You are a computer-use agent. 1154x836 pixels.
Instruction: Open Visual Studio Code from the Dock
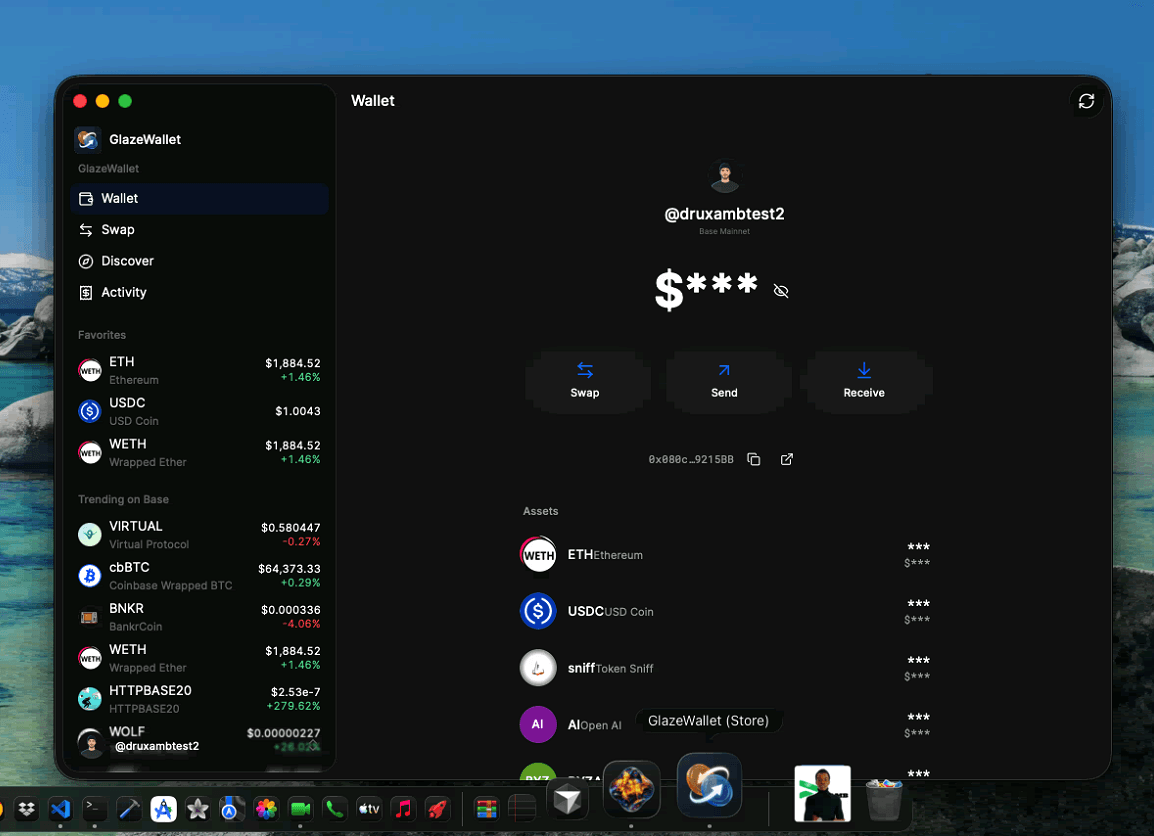(x=60, y=810)
